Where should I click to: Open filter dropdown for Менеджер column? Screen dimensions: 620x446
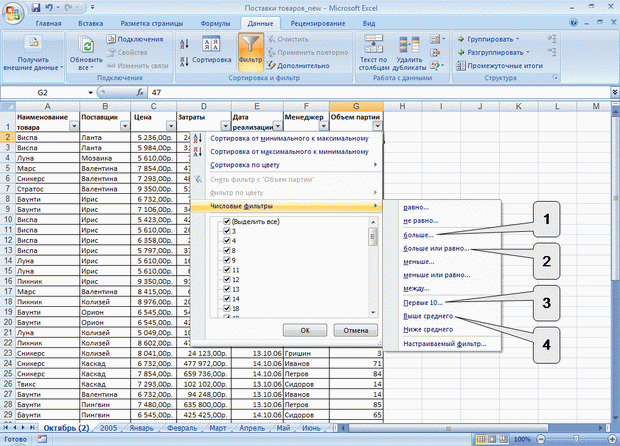[324, 126]
